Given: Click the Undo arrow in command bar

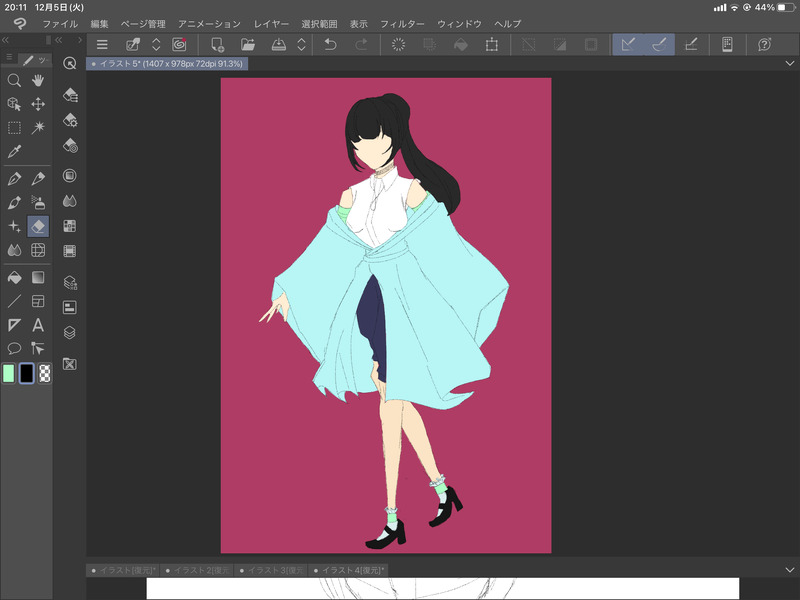Looking at the screenshot, I should (331, 44).
